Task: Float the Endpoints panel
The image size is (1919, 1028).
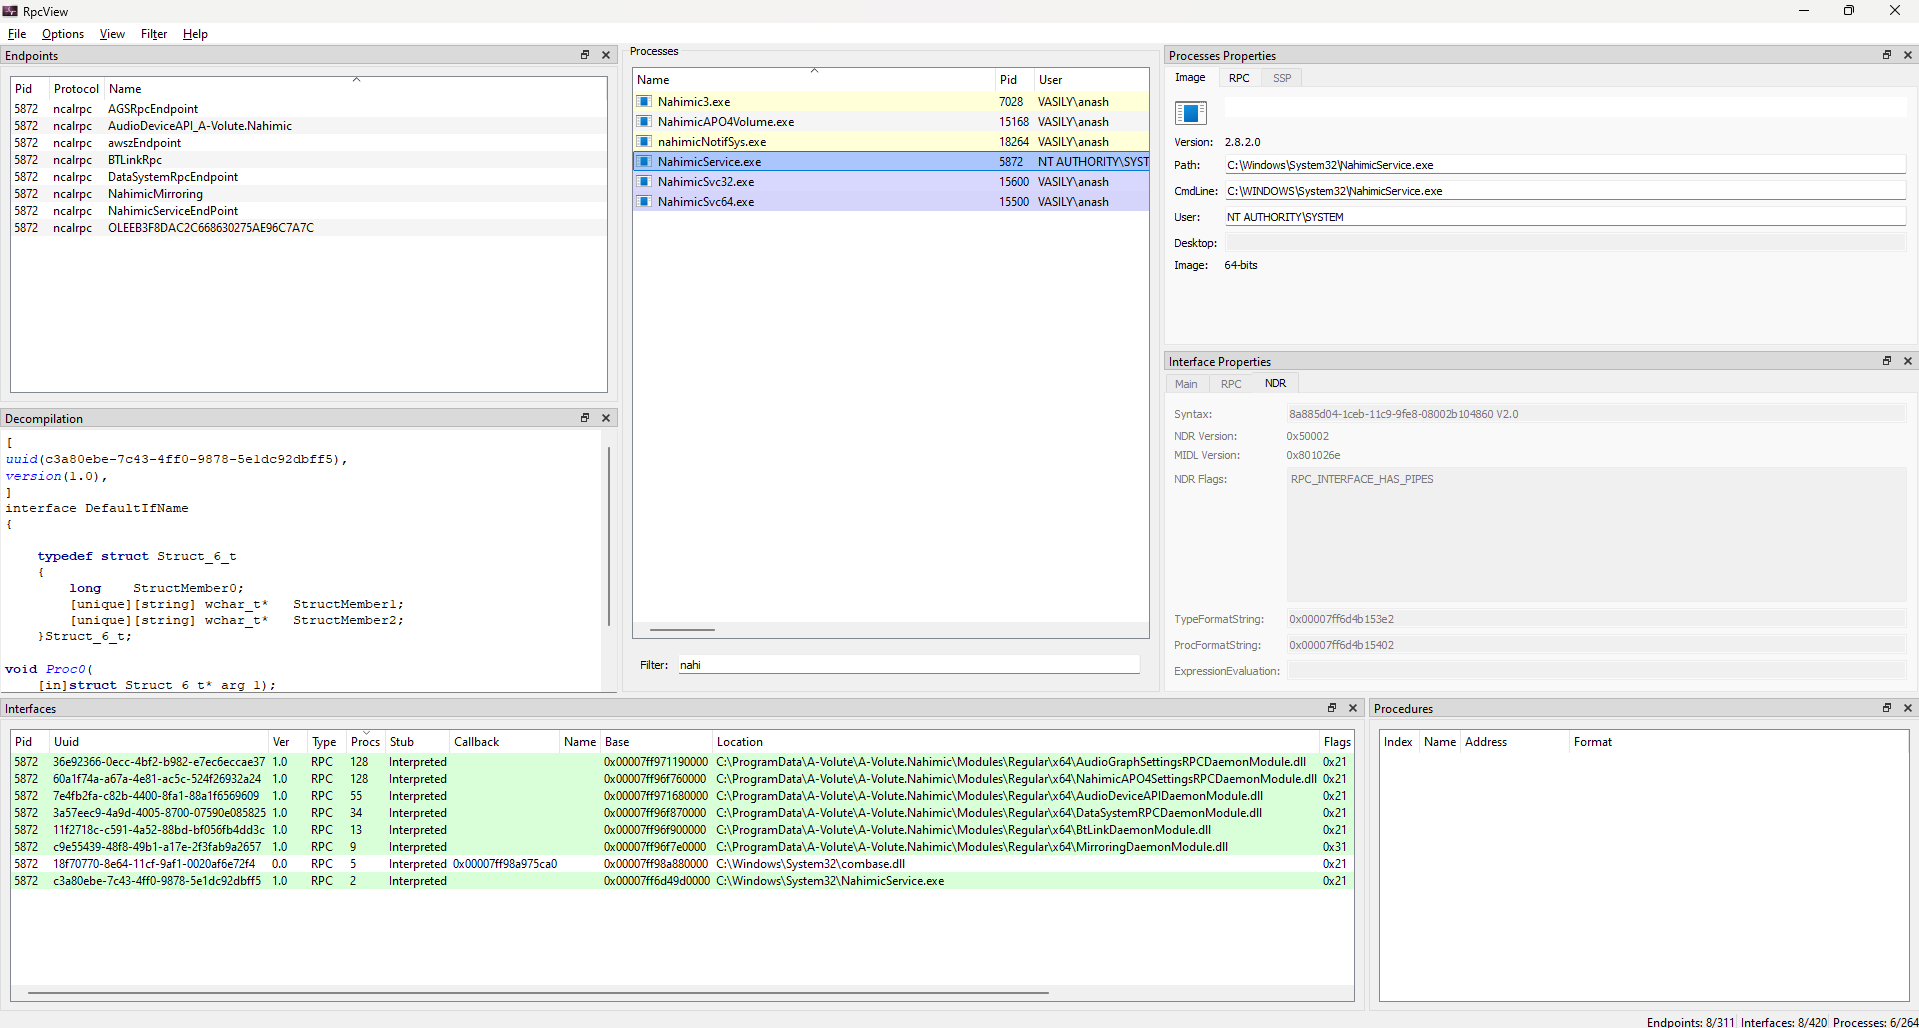Action: coord(585,55)
